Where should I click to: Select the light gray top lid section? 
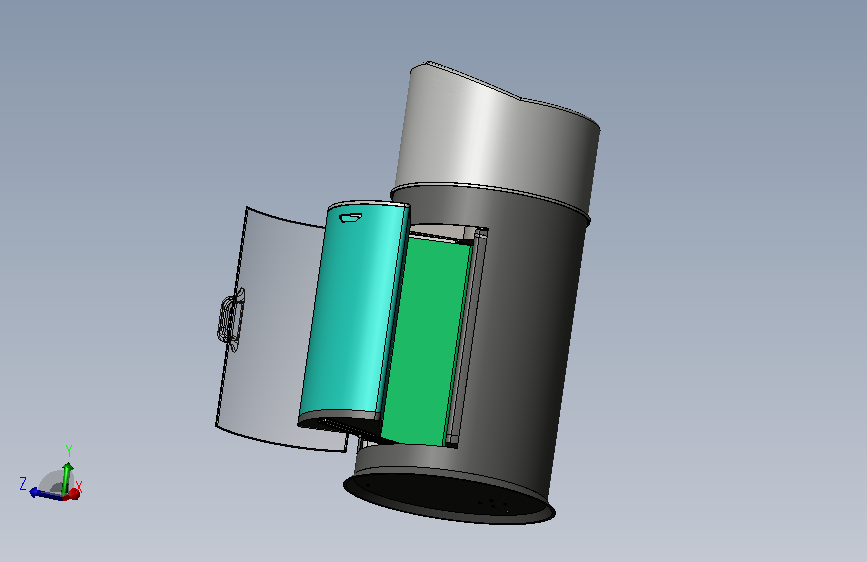[497, 138]
